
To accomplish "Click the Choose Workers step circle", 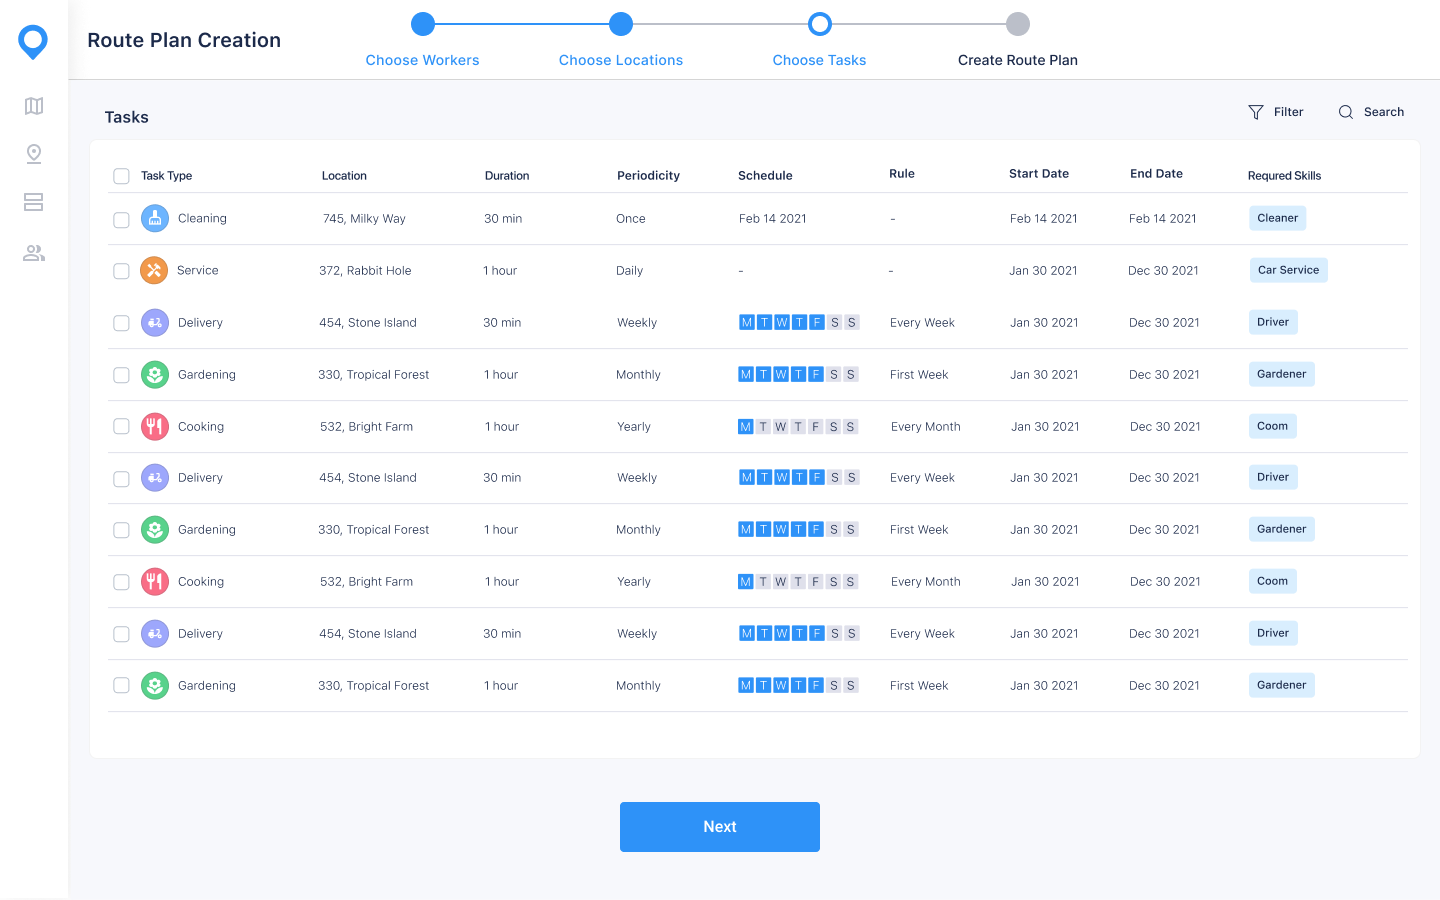I will tap(423, 24).
